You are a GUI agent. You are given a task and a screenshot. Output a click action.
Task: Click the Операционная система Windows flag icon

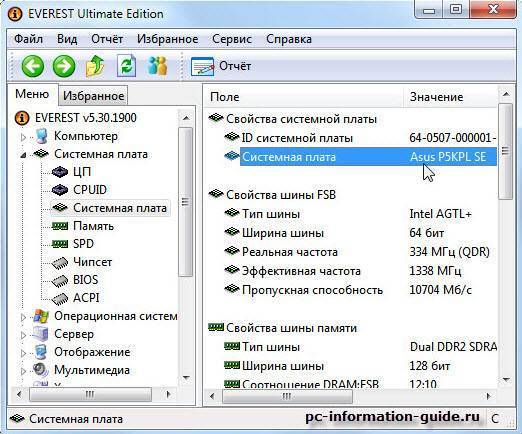[41, 316]
